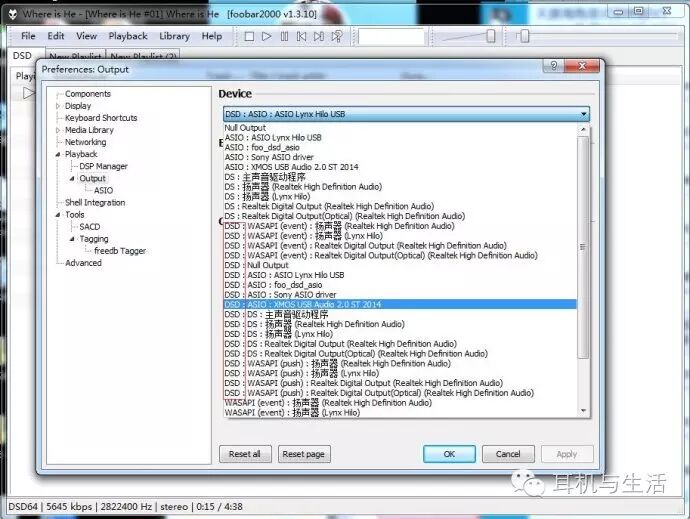Collapse the Tagging tree node

point(72,239)
